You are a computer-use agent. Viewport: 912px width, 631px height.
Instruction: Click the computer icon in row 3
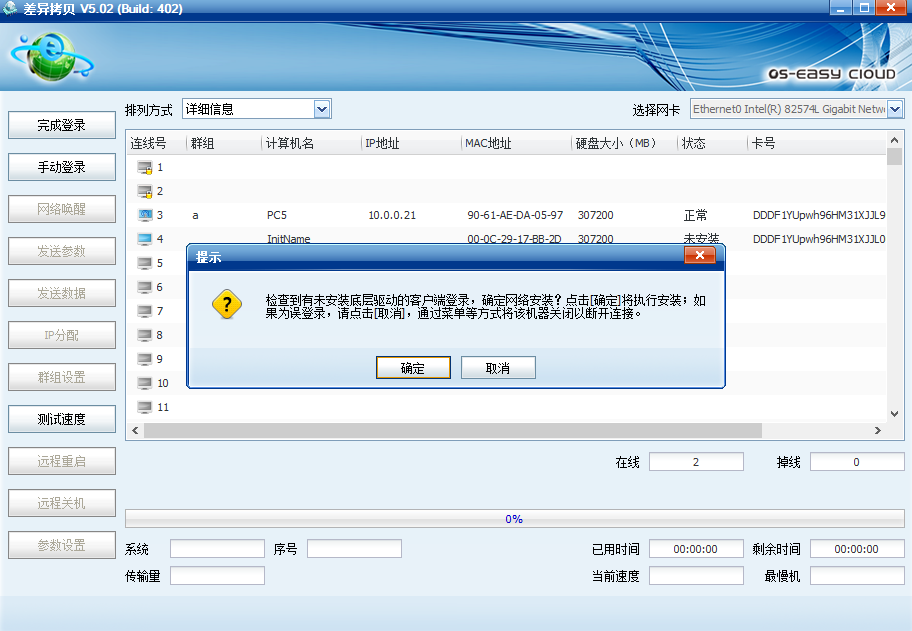144,215
